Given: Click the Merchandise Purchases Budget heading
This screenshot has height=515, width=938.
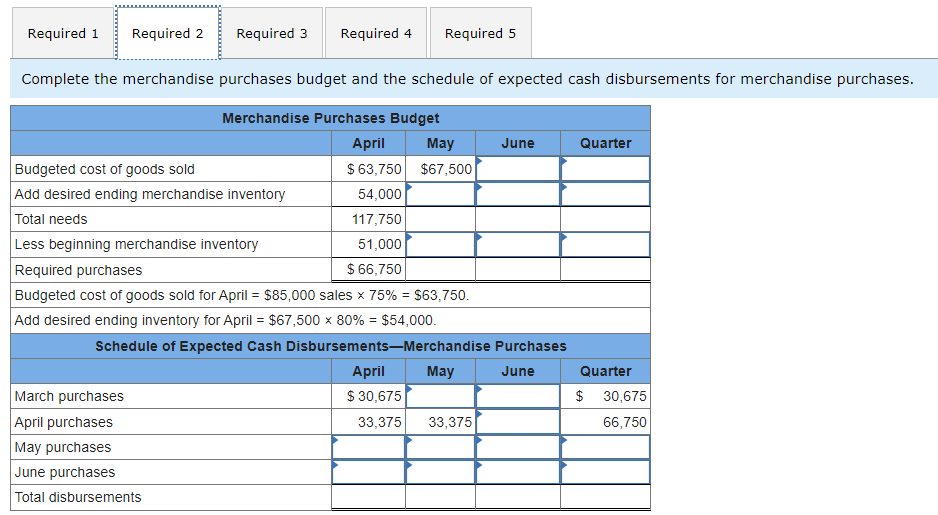Looking at the screenshot, I should tap(330, 118).
